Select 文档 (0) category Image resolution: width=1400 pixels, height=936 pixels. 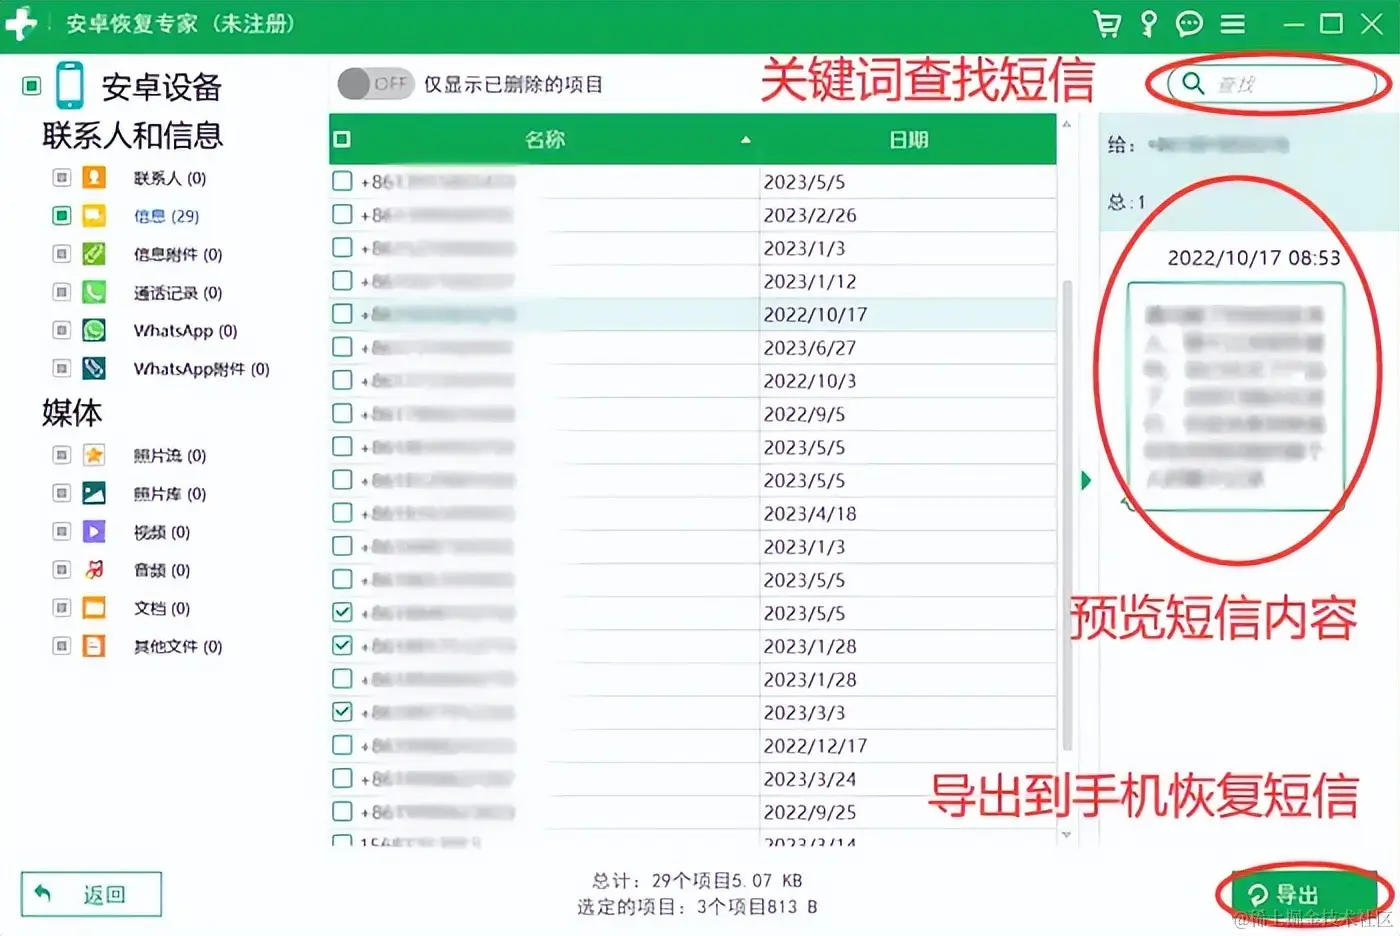point(161,607)
